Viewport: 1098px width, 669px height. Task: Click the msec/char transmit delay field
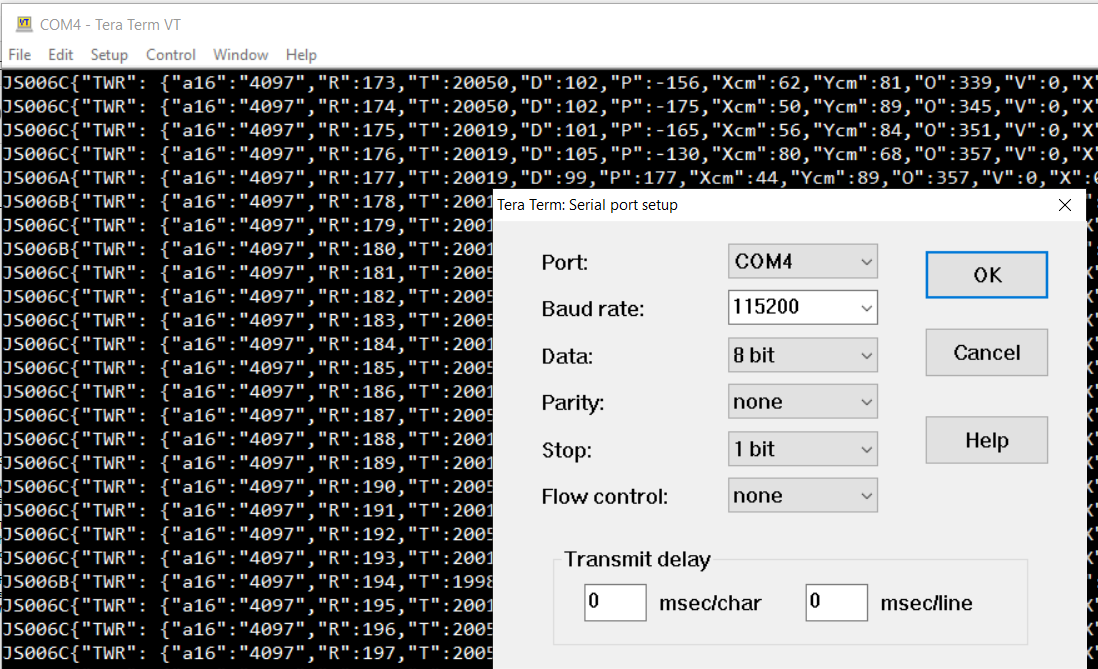(x=615, y=602)
